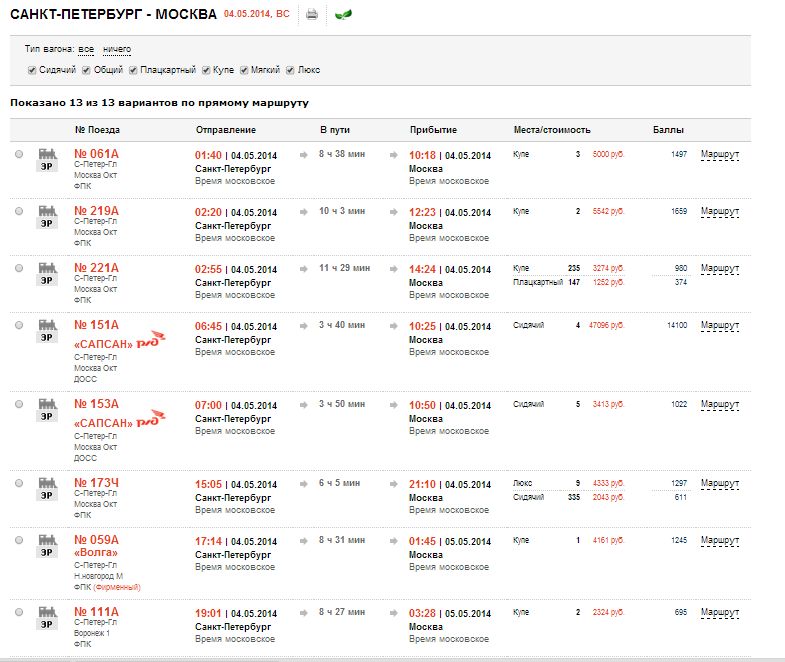Open train number № 221А link
Image resolution: width=785 pixels, height=662 pixels.
96,268
